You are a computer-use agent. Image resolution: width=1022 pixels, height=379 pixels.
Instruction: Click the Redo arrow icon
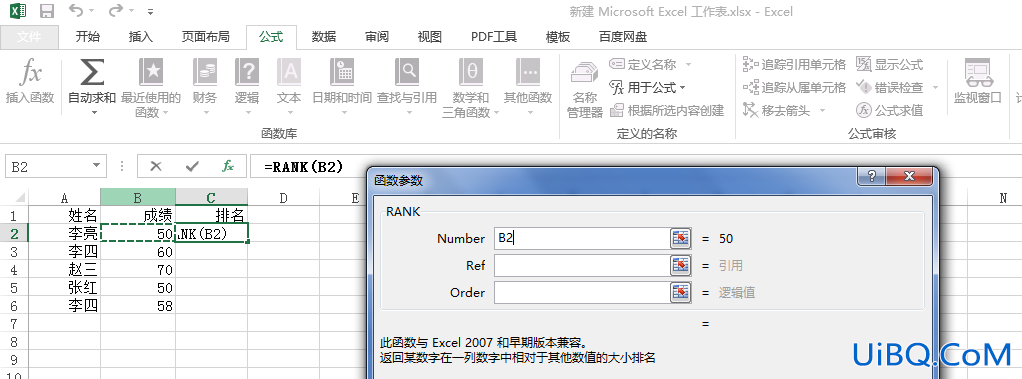116,11
